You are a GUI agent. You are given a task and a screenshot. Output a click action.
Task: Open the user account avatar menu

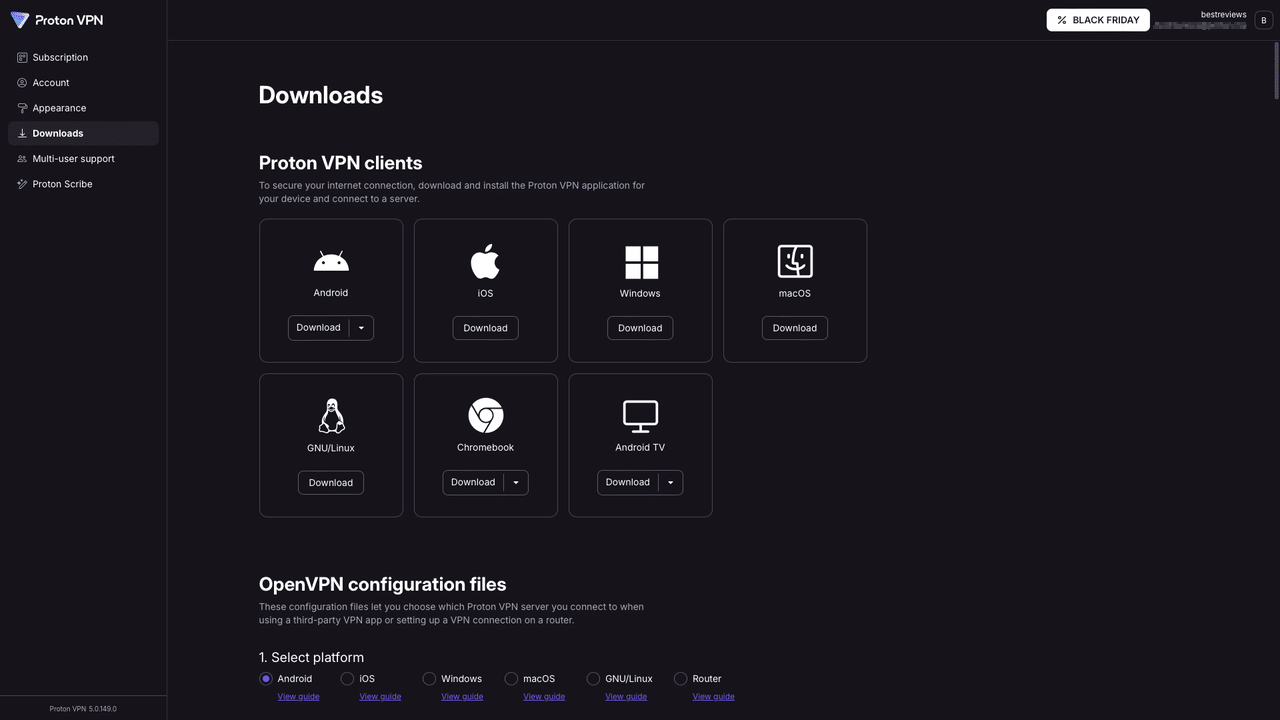pyautogui.click(x=1263, y=19)
